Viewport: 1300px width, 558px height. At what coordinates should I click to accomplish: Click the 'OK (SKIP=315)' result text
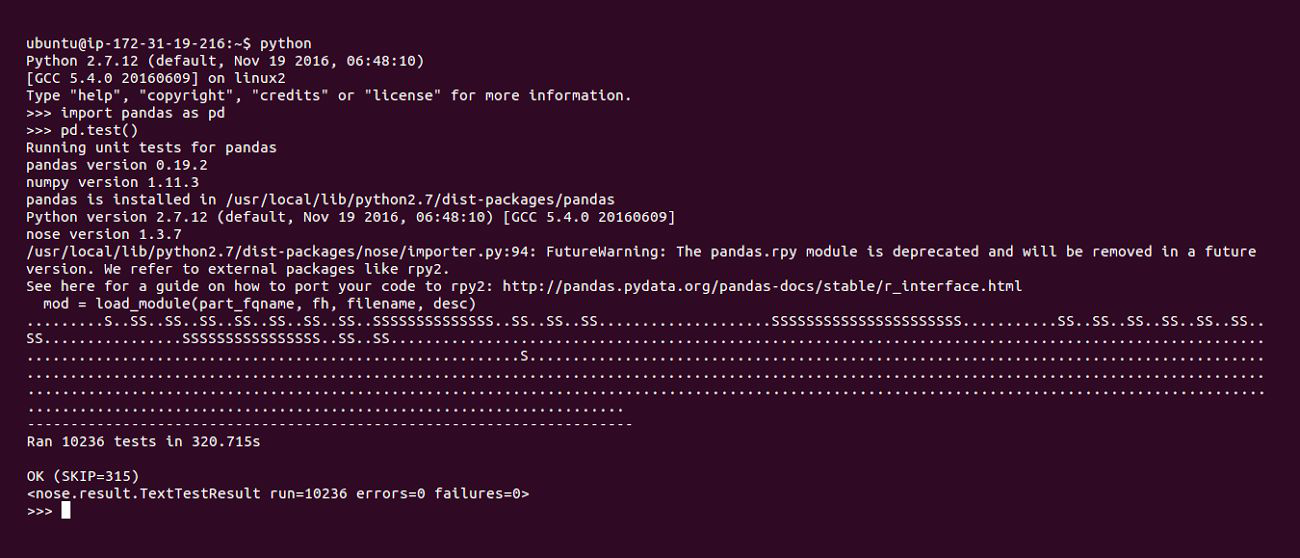(82, 475)
